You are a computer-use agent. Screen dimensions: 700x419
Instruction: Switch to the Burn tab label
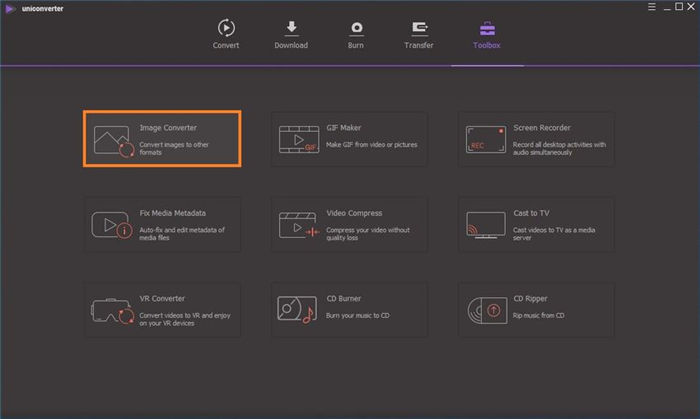(356, 45)
